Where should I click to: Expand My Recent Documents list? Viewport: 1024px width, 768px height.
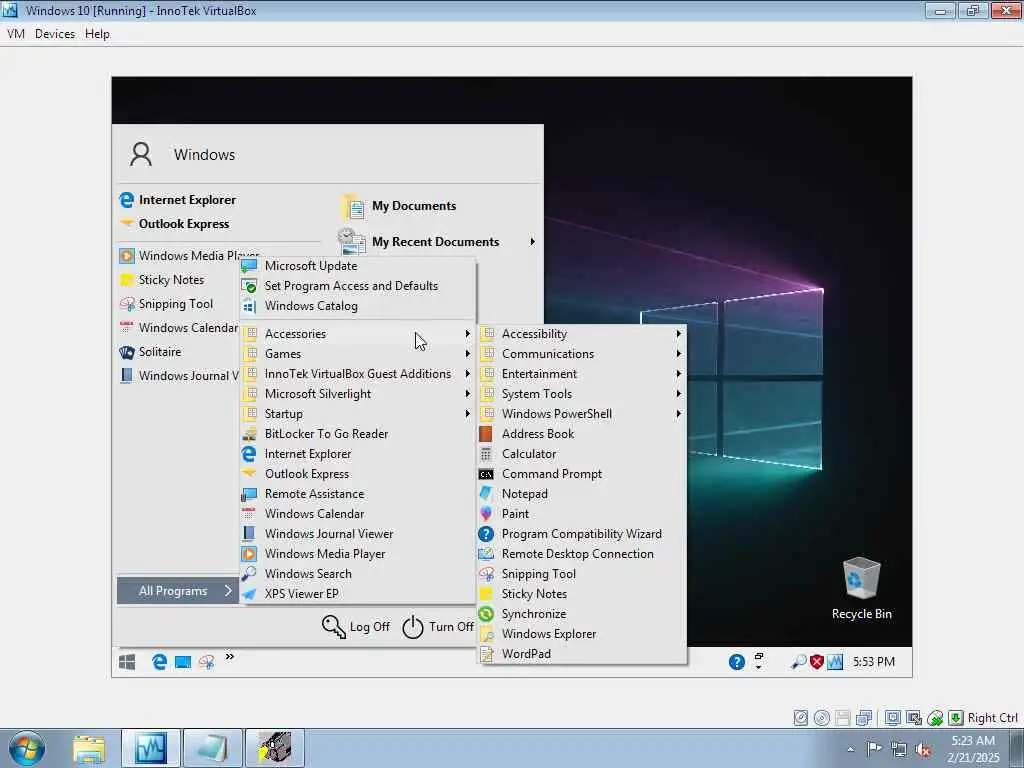tap(438, 242)
